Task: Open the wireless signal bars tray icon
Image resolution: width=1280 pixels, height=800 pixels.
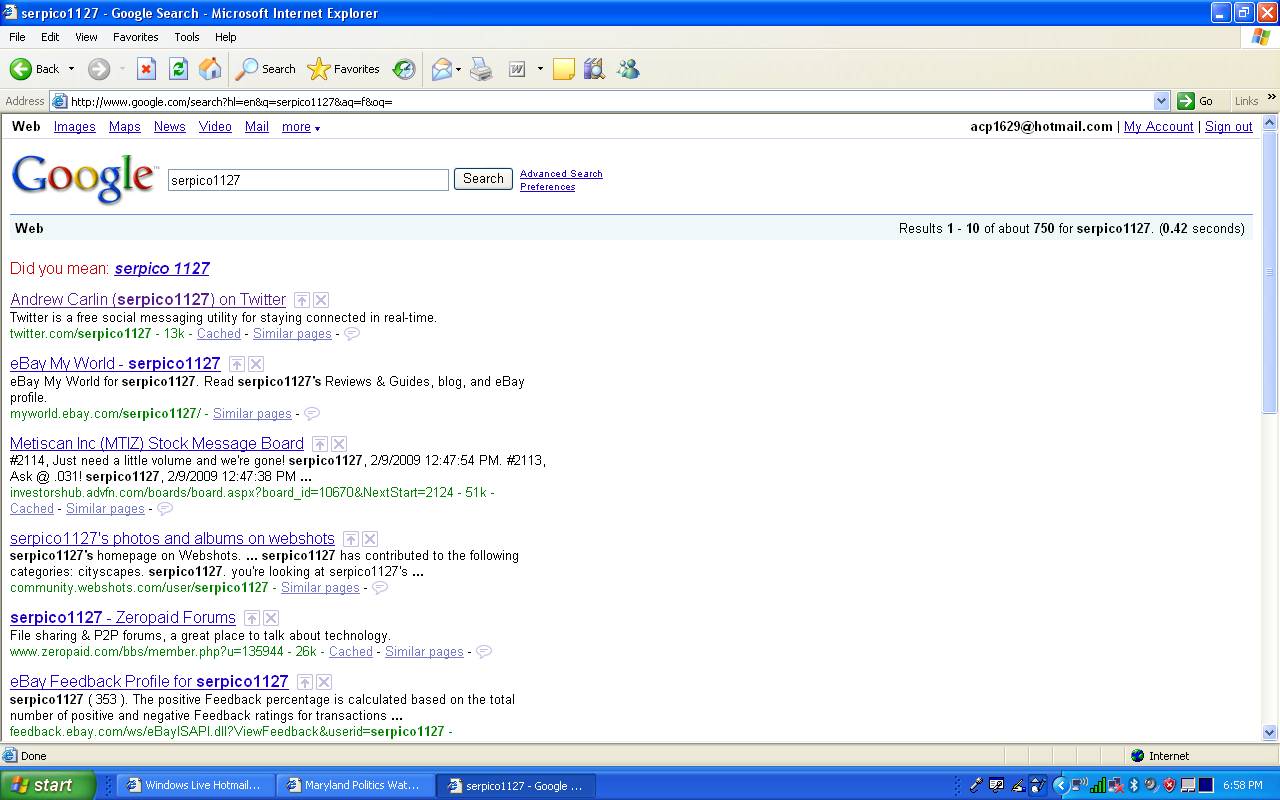Action: pos(1099,785)
